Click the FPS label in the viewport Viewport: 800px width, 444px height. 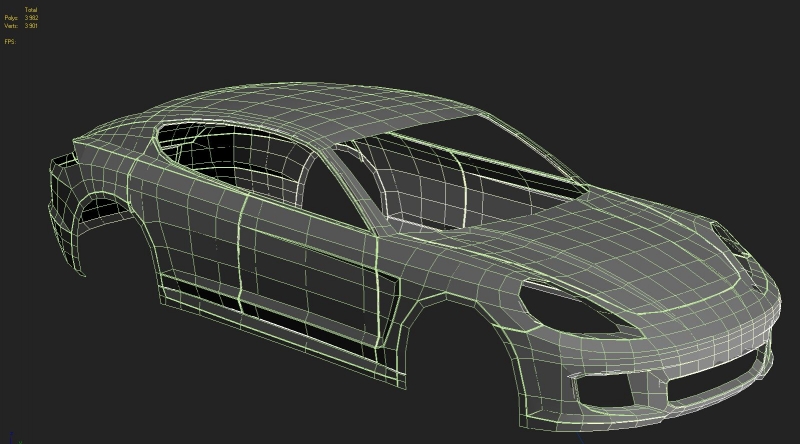click(x=10, y=42)
